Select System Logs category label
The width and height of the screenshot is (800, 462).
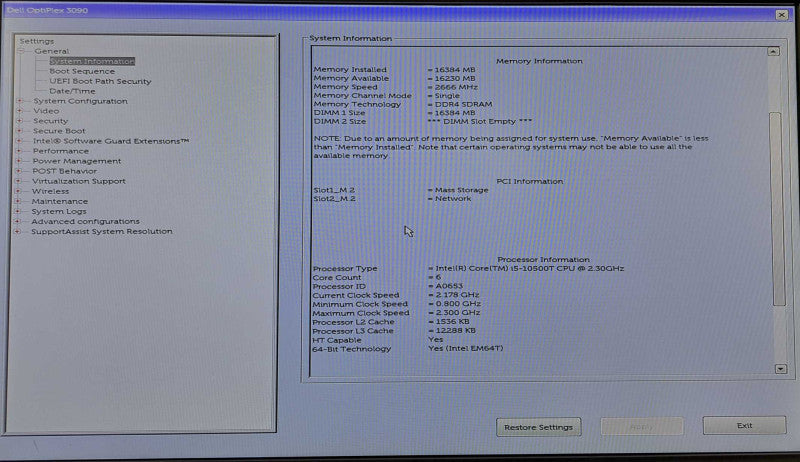pyautogui.click(x=59, y=211)
